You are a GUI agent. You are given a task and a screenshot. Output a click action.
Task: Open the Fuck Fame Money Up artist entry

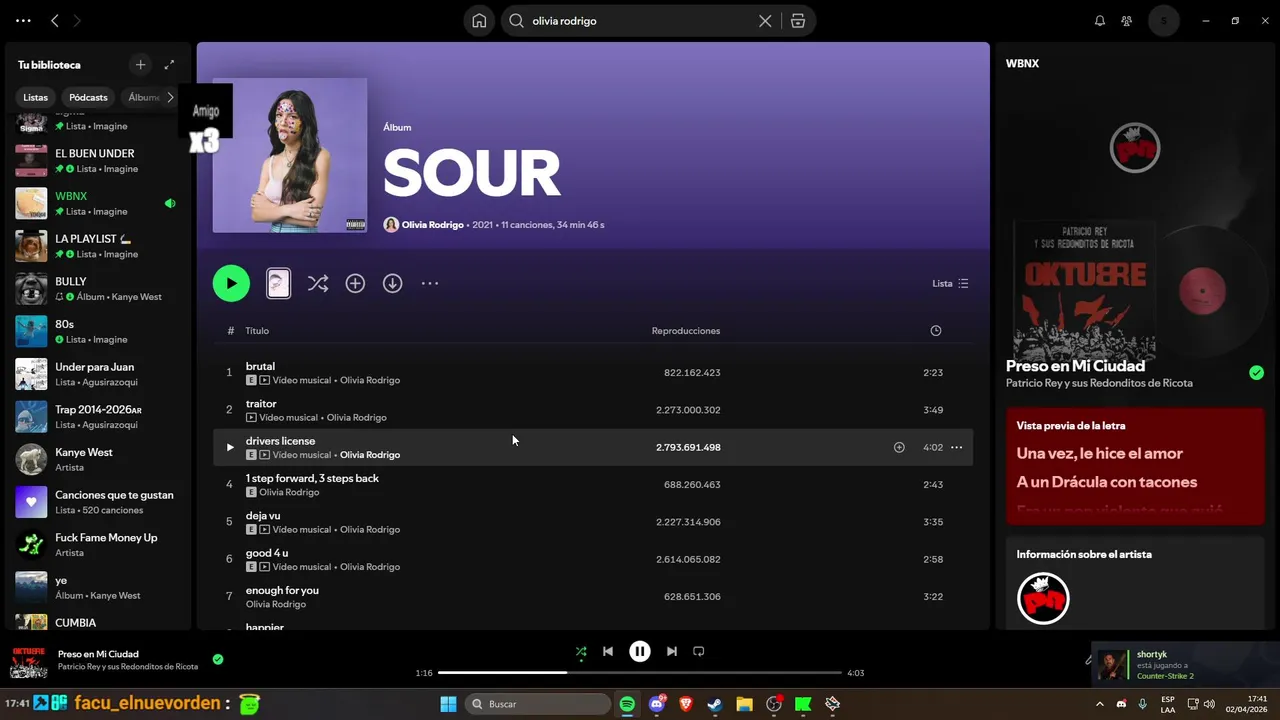[98, 544]
